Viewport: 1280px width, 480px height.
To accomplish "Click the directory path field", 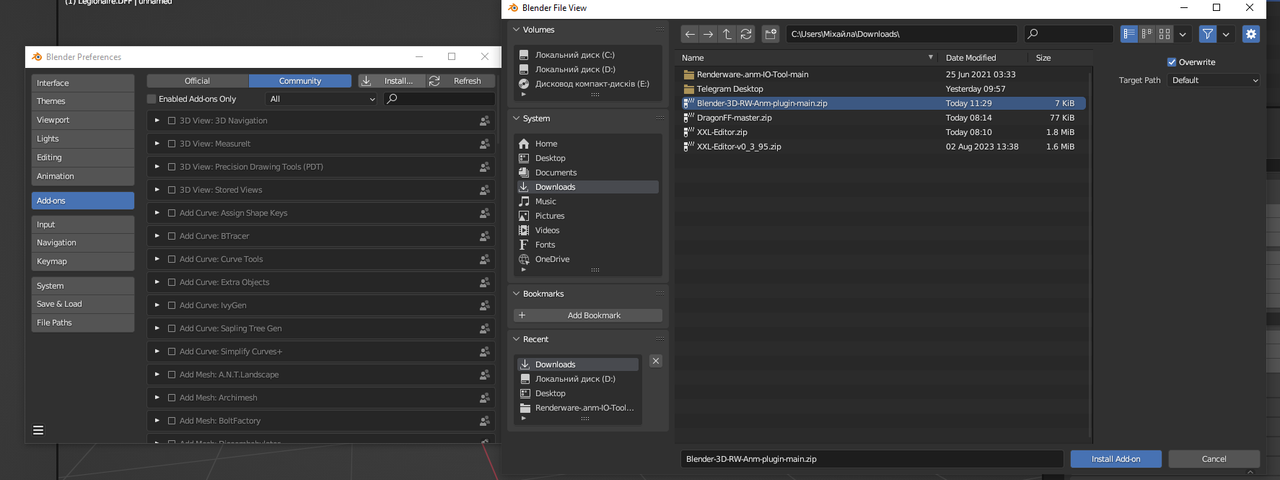I will [902, 34].
